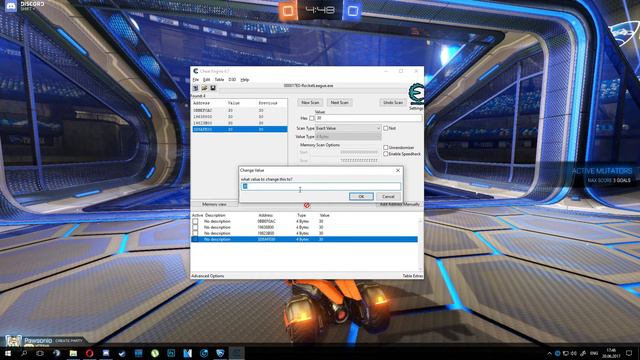
Task: Open Advanced Options
Action: [208, 276]
